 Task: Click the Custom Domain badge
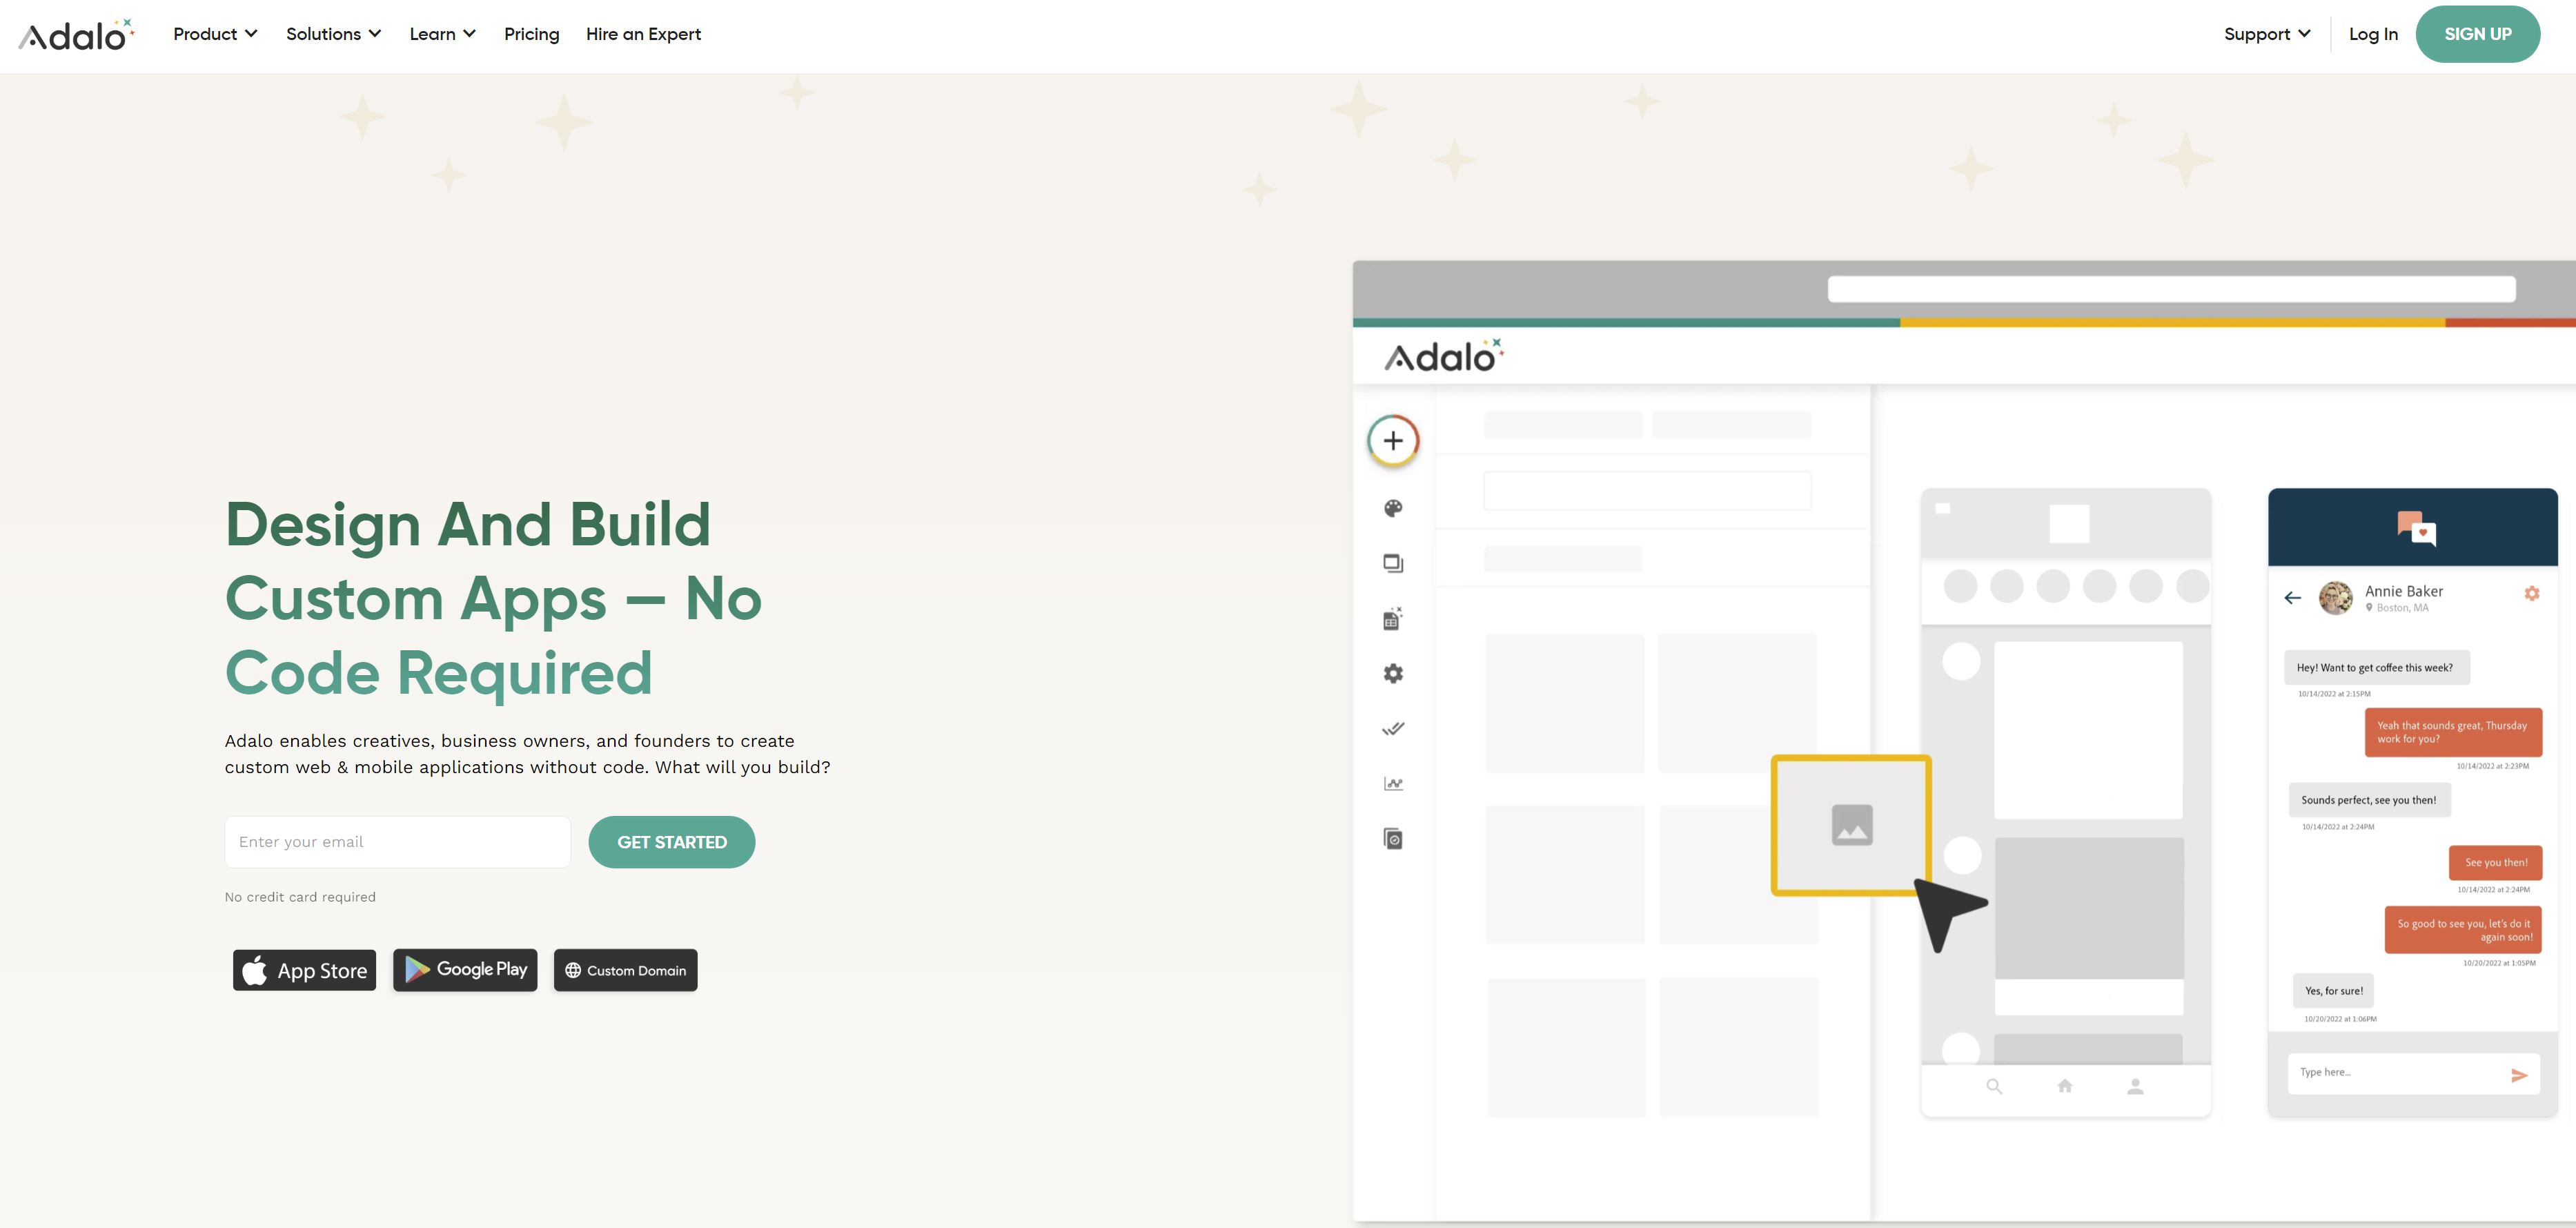pyautogui.click(x=625, y=970)
